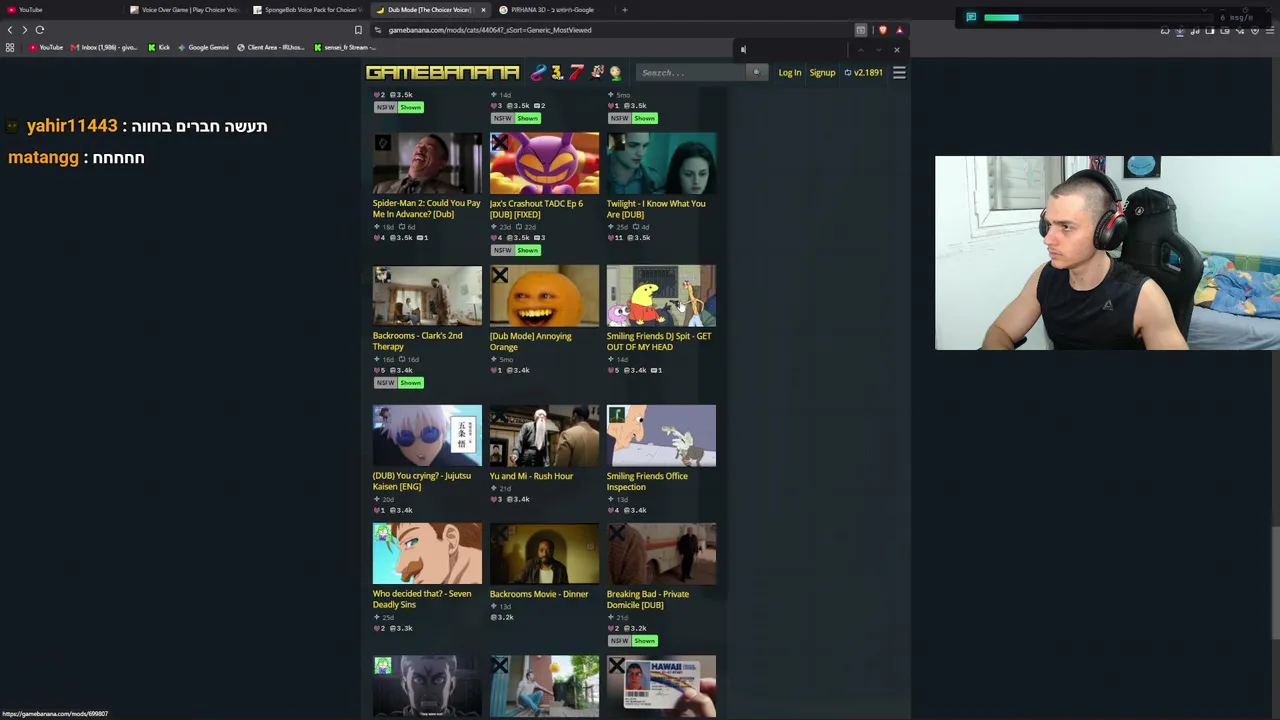This screenshot has width=1280, height=720.
Task: Click the blue number 8 game icon
Action: pyautogui.click(x=538, y=72)
